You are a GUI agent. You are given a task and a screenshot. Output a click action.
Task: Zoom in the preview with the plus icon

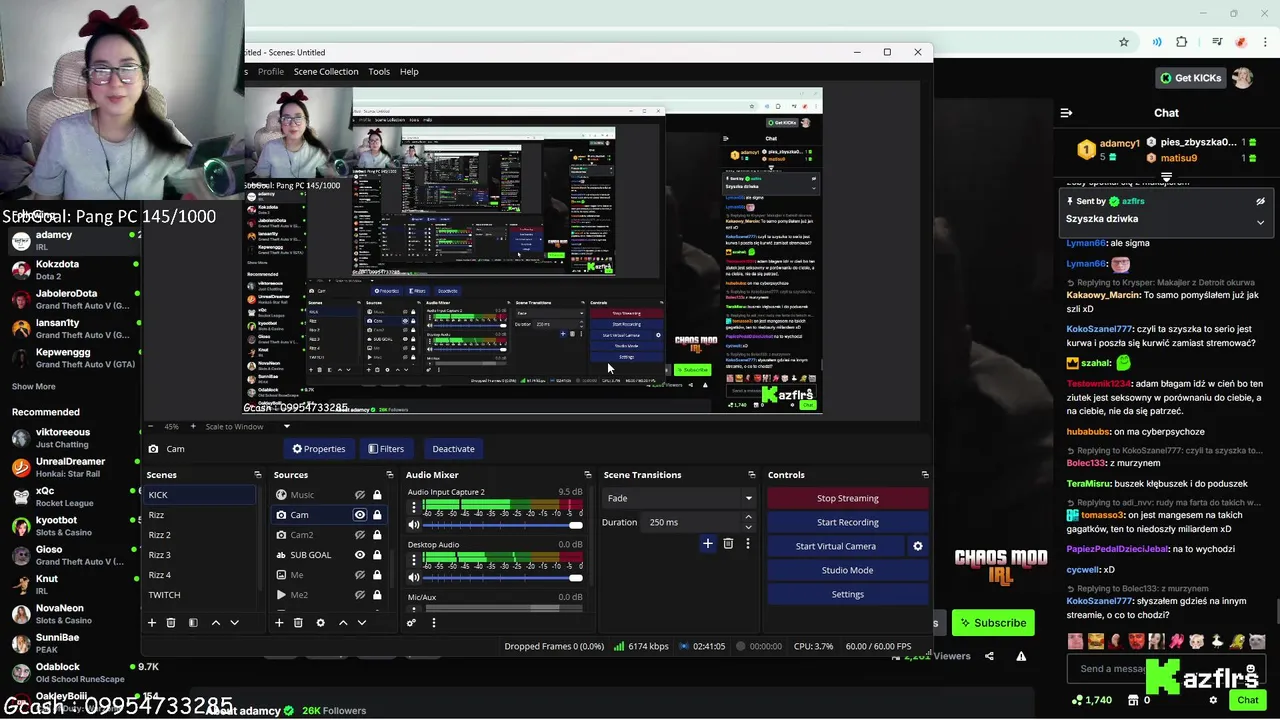click(x=193, y=426)
